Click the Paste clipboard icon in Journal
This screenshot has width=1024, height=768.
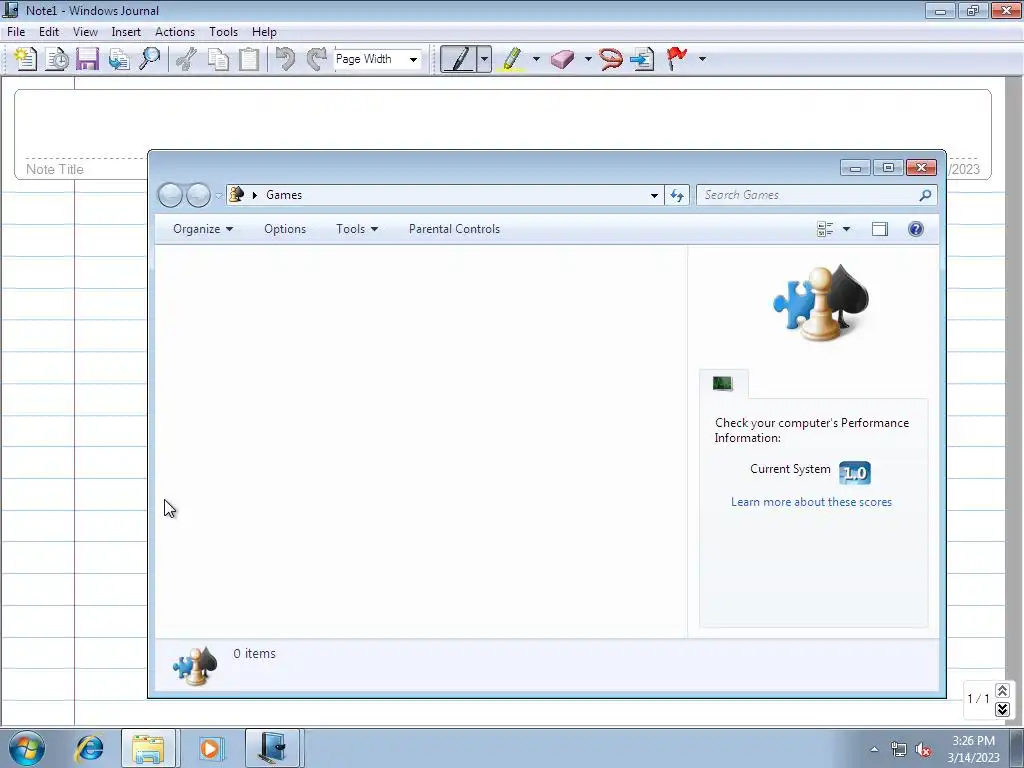click(x=249, y=59)
